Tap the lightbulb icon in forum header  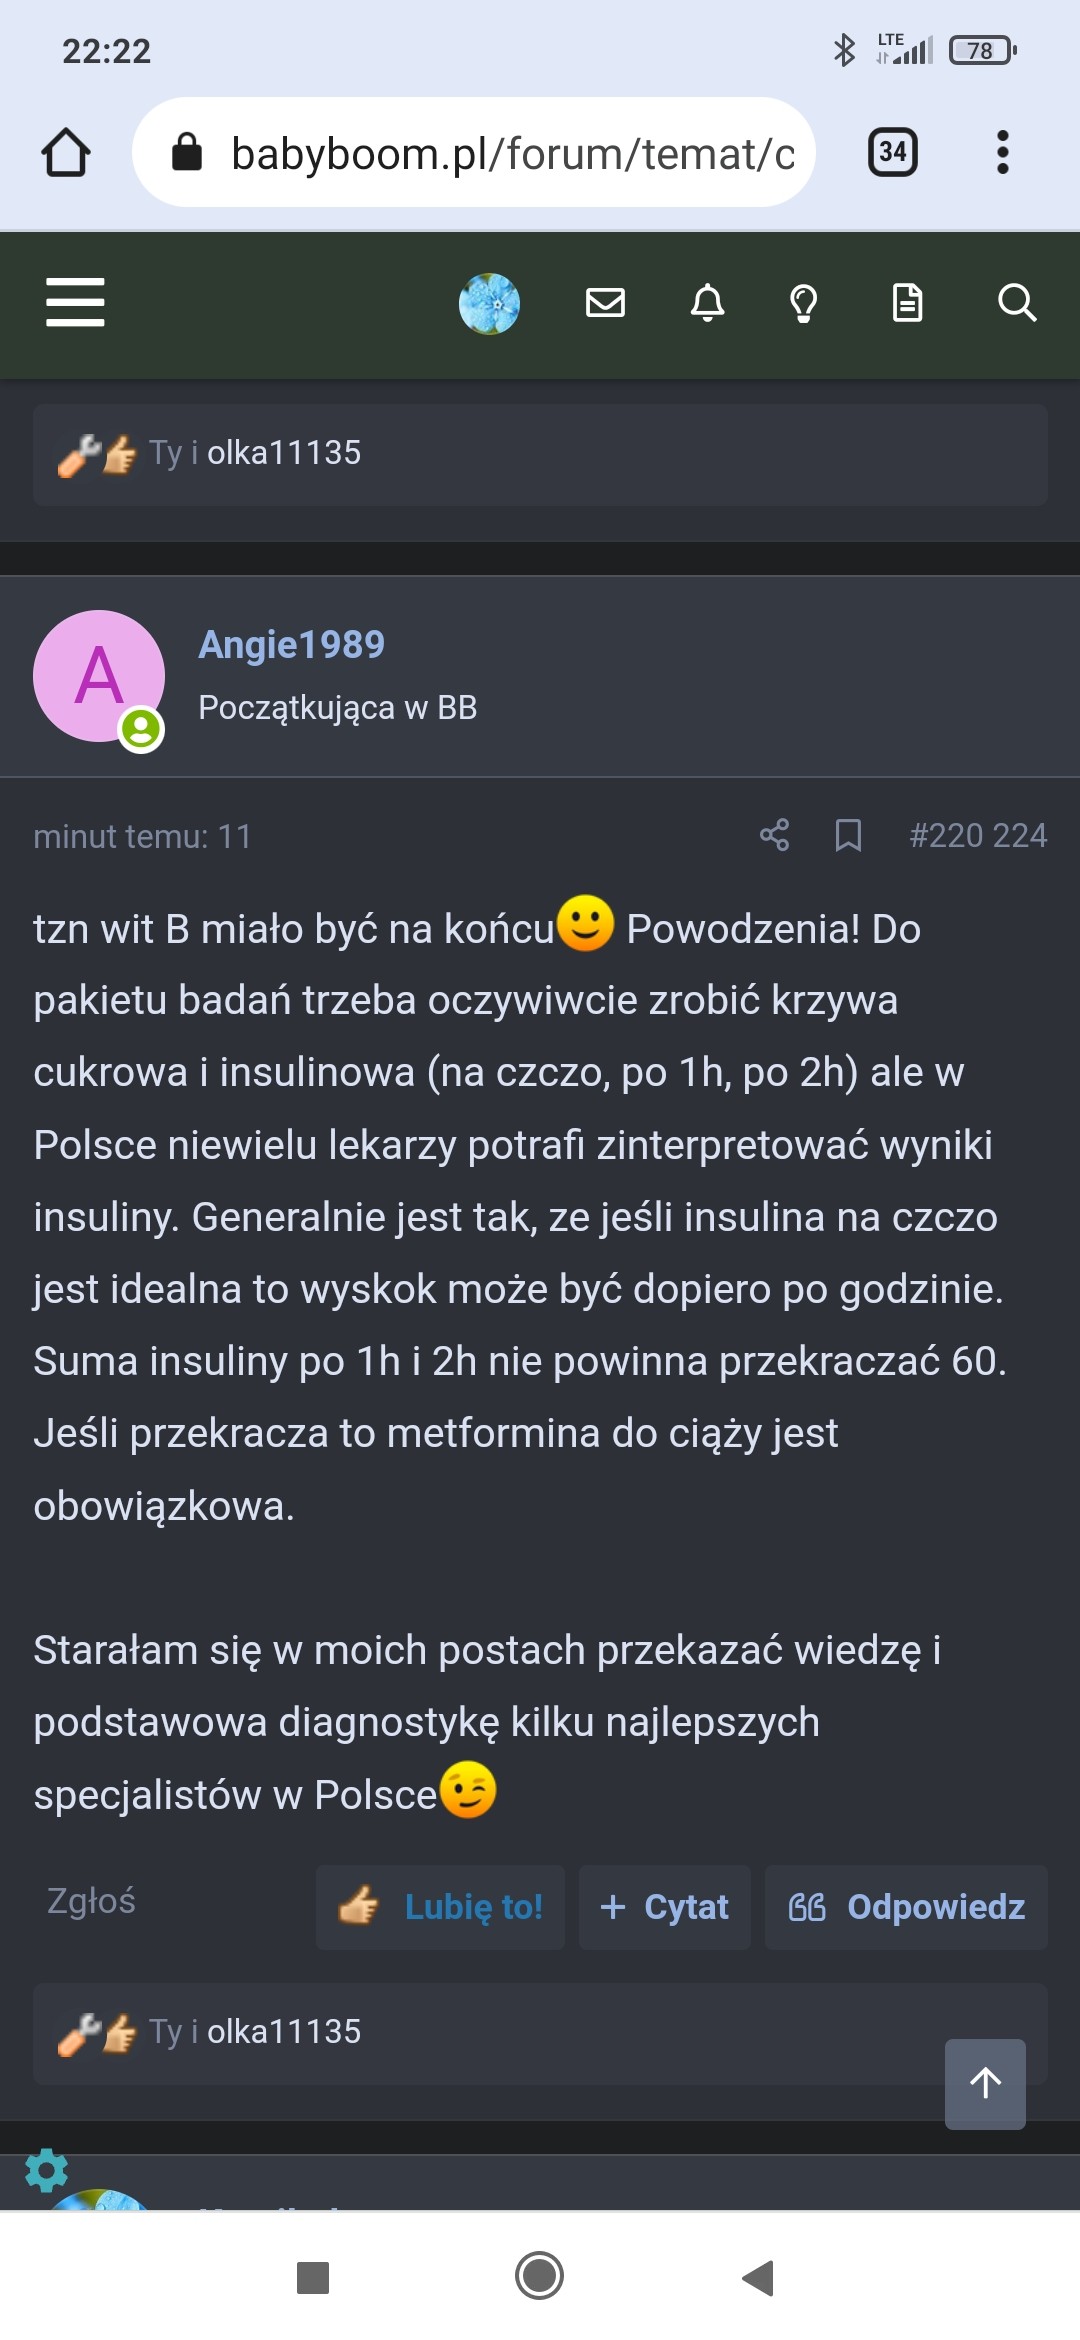804,302
